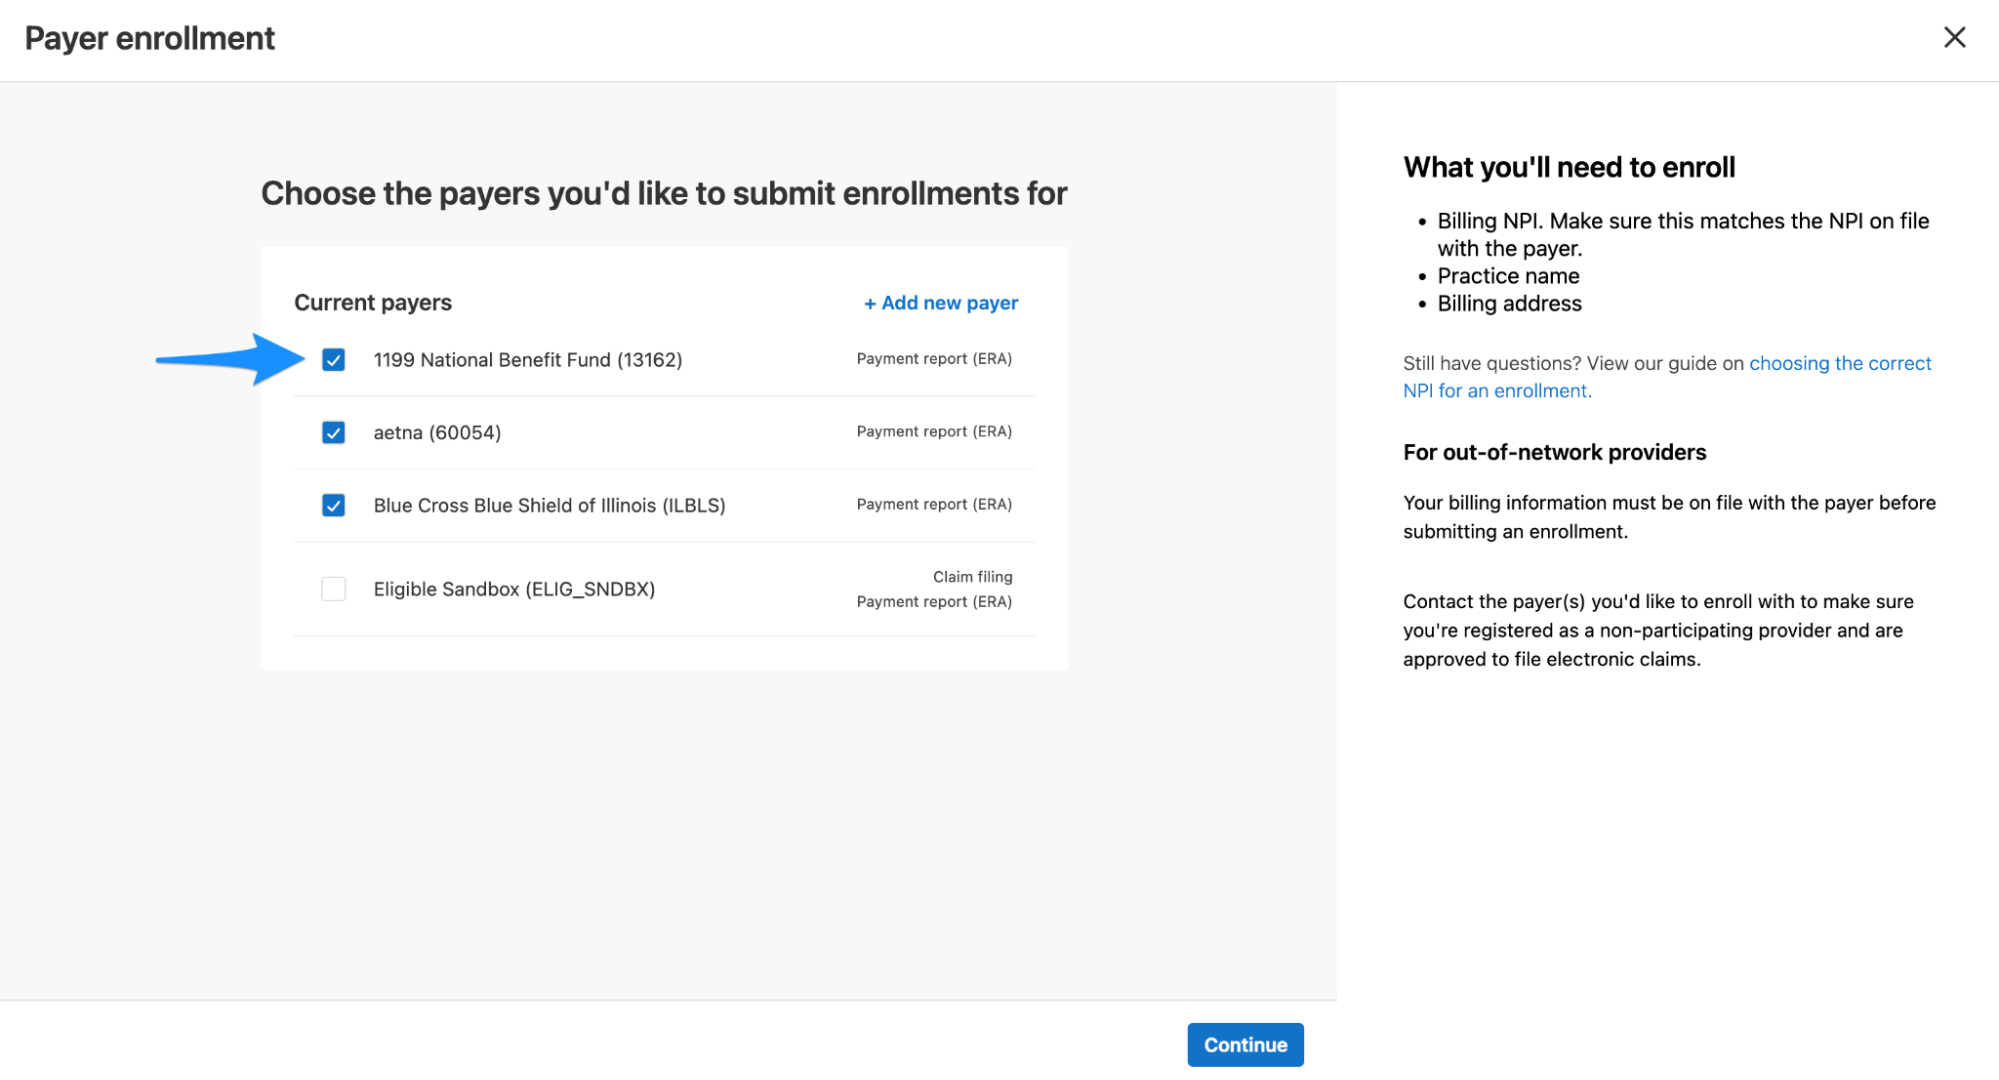
Task: Select the Eligible Sandbox (ELIG_SNDBX) payer name
Action: [514, 589]
